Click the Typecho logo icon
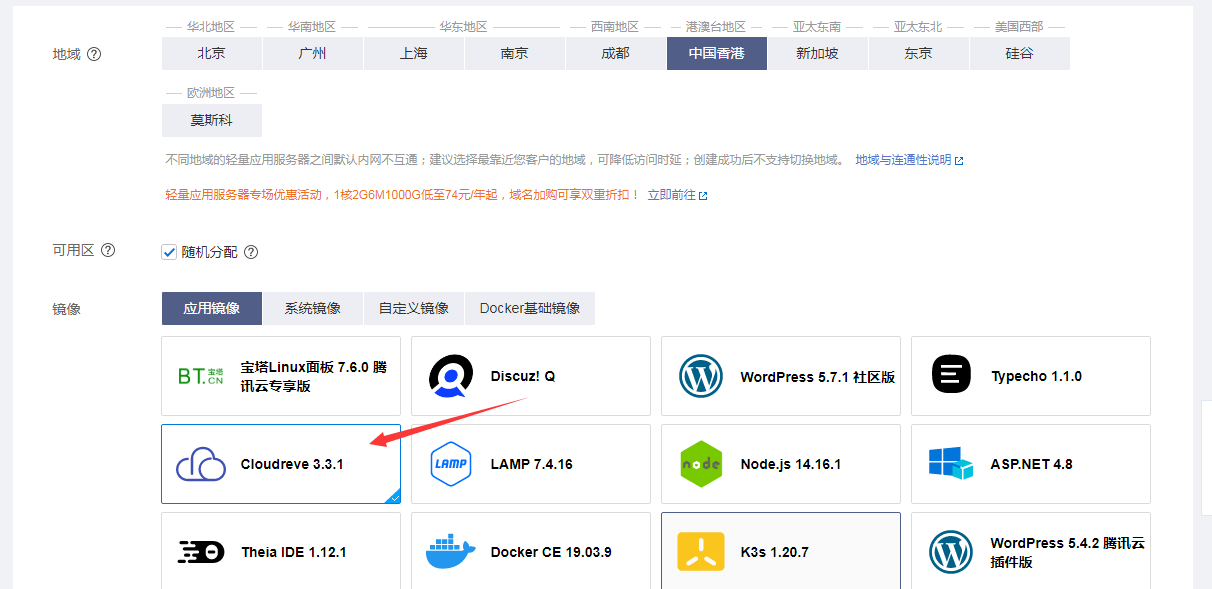The width and height of the screenshot is (1212, 589). click(951, 376)
